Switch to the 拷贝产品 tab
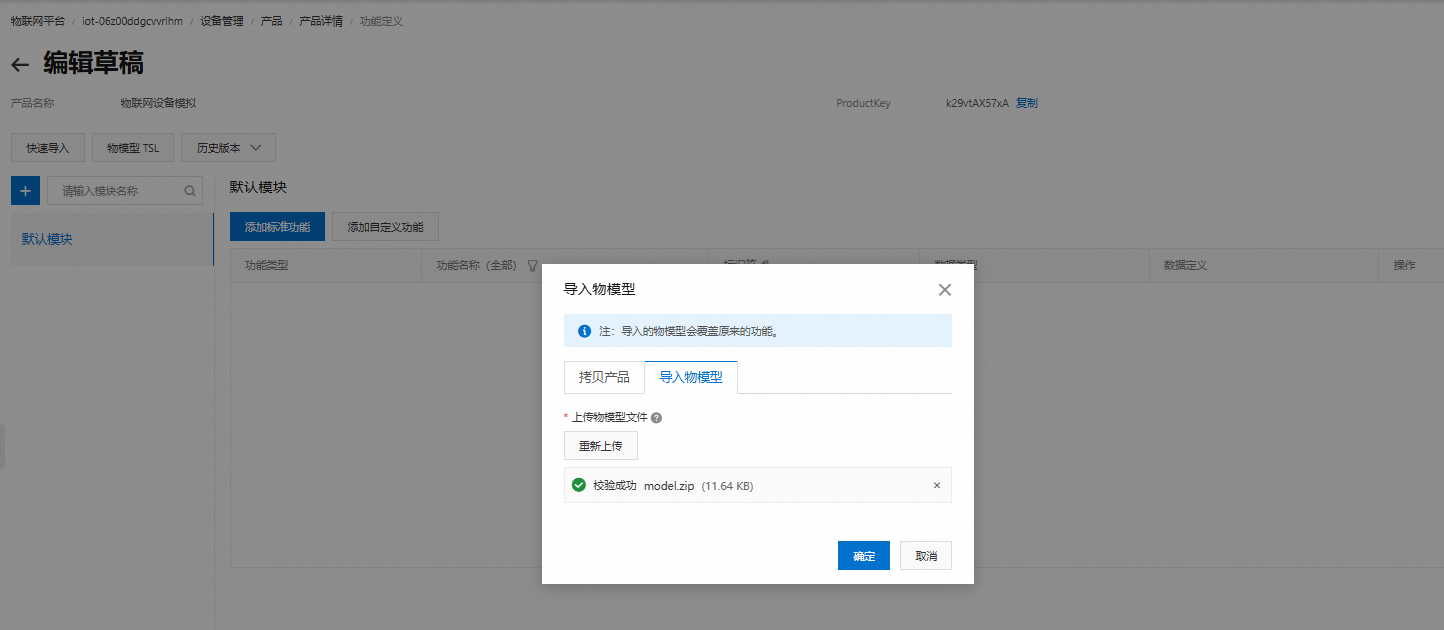The width and height of the screenshot is (1444, 630). tap(604, 378)
